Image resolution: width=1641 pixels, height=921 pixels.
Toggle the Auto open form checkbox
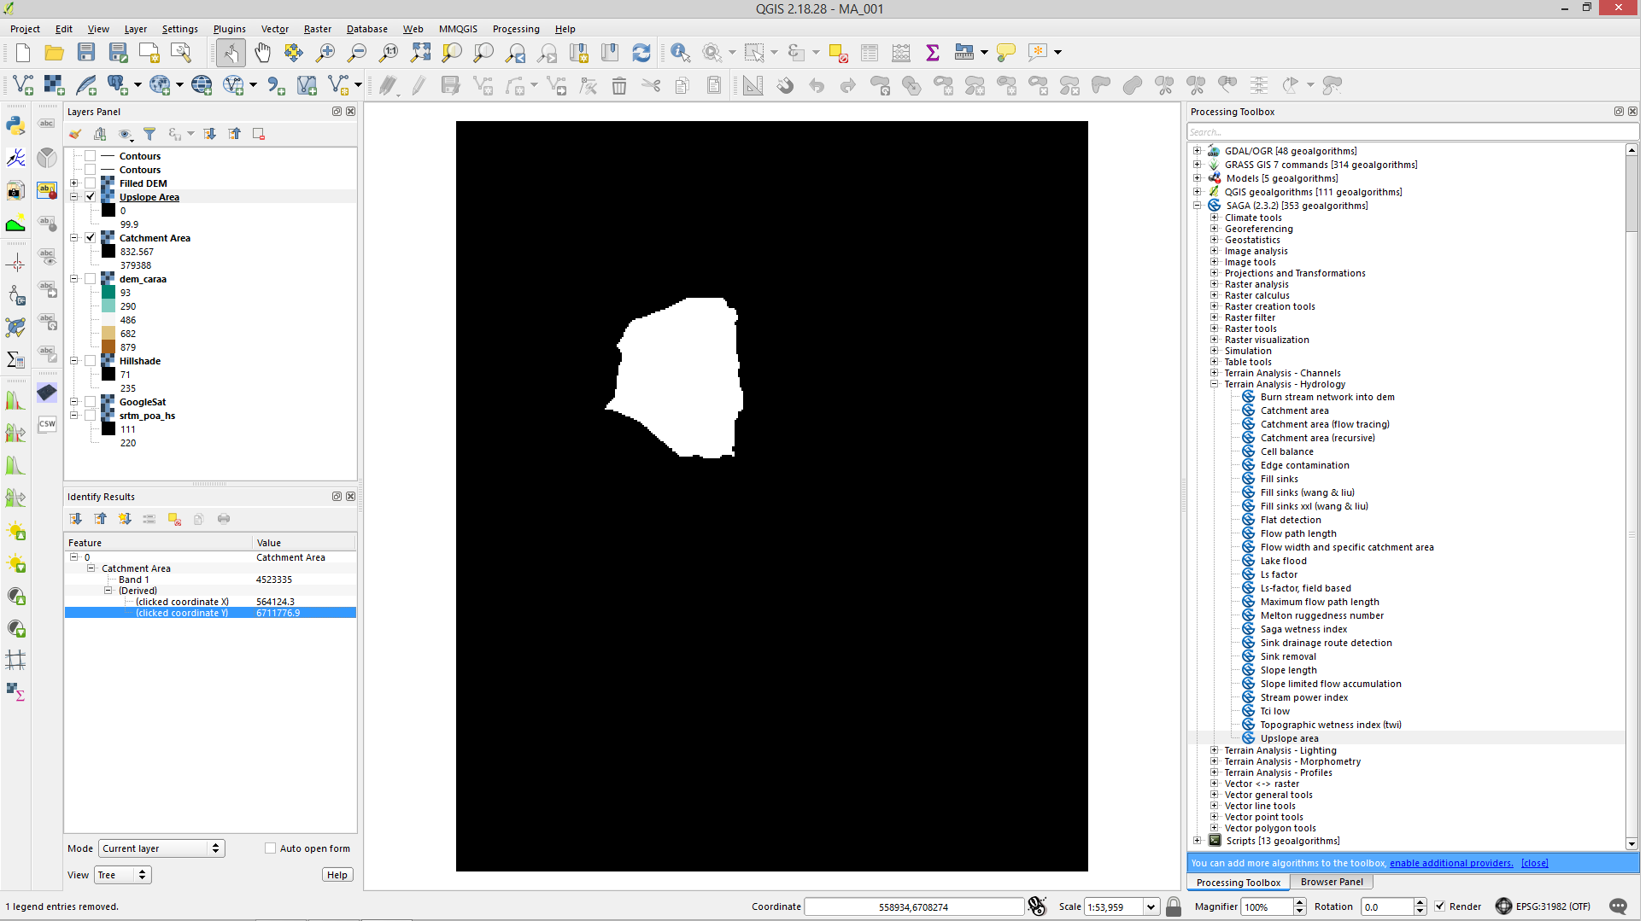tap(270, 848)
